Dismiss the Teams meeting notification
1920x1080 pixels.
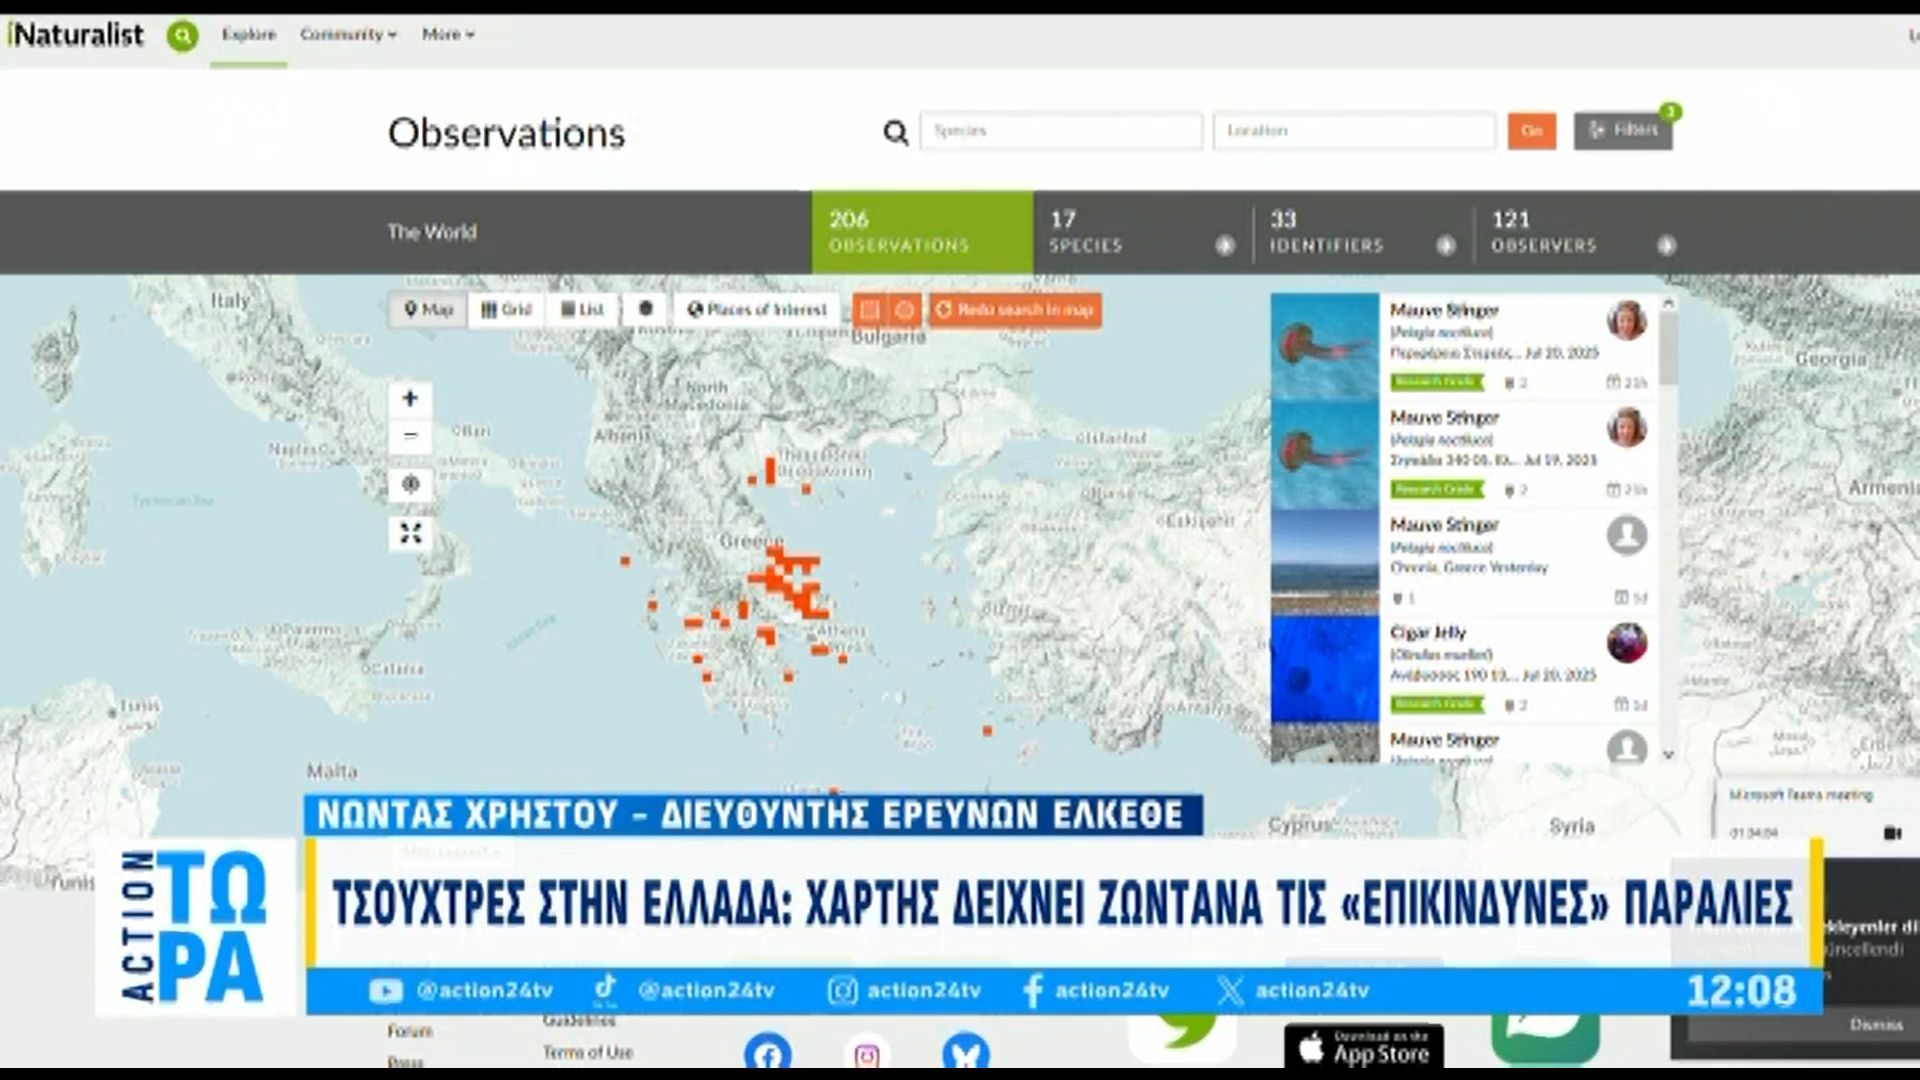[x=1875, y=1024]
